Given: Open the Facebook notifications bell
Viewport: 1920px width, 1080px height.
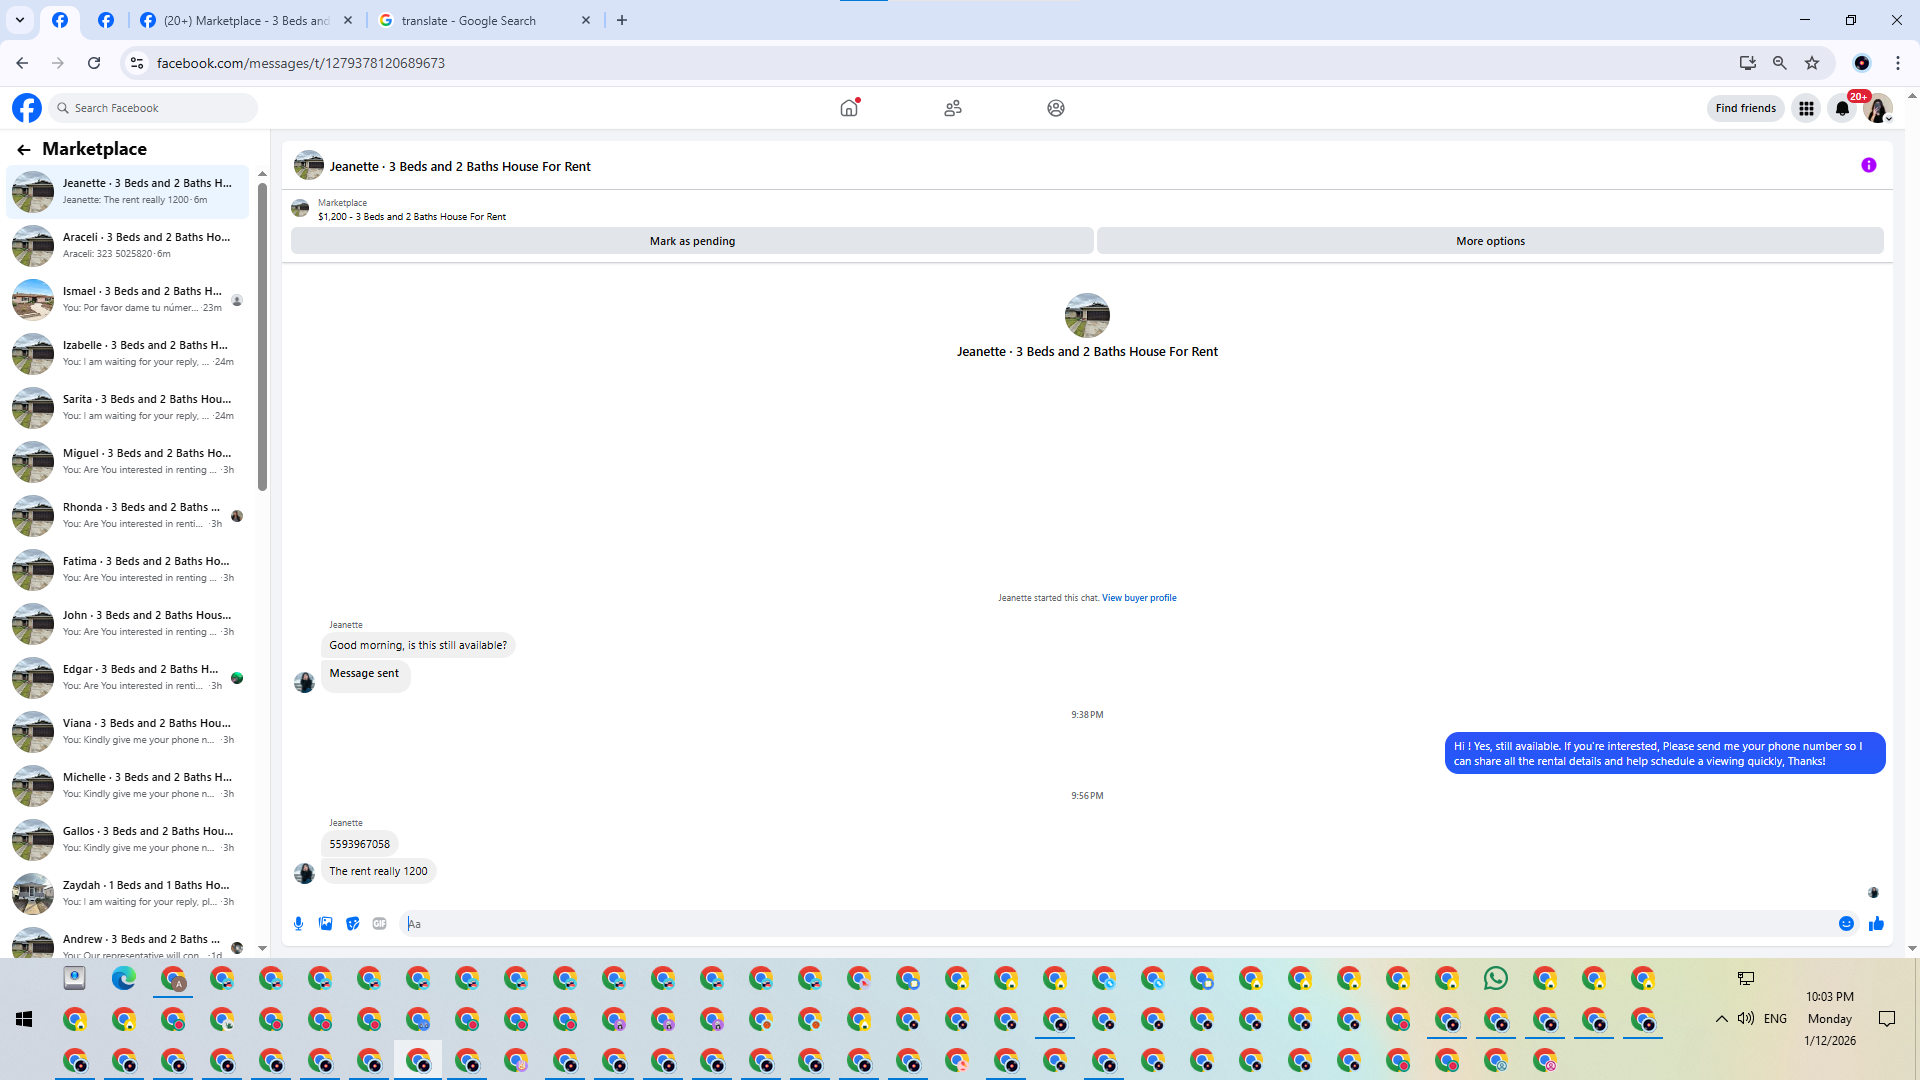Looking at the screenshot, I should 1842,108.
